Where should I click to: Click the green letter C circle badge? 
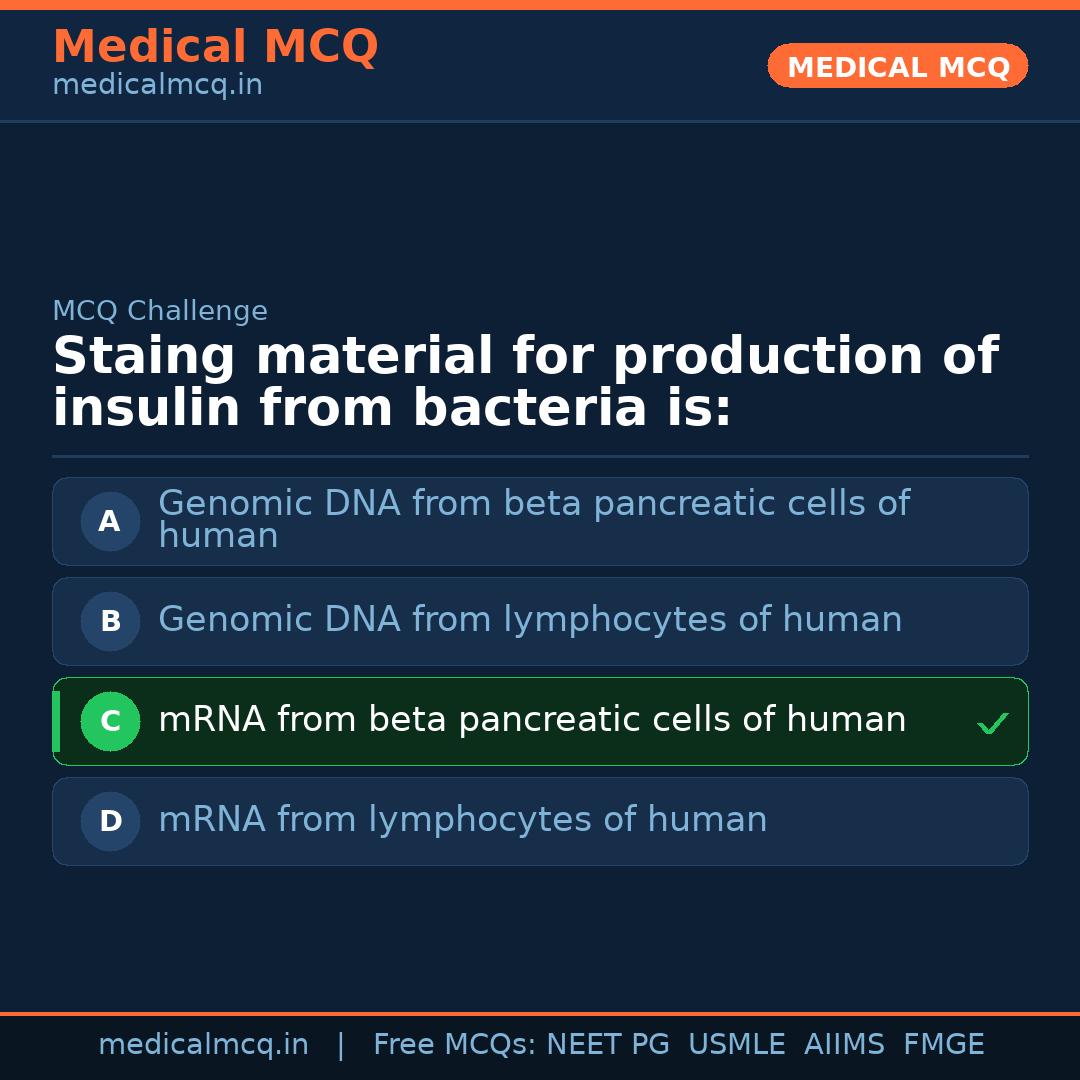(110, 721)
